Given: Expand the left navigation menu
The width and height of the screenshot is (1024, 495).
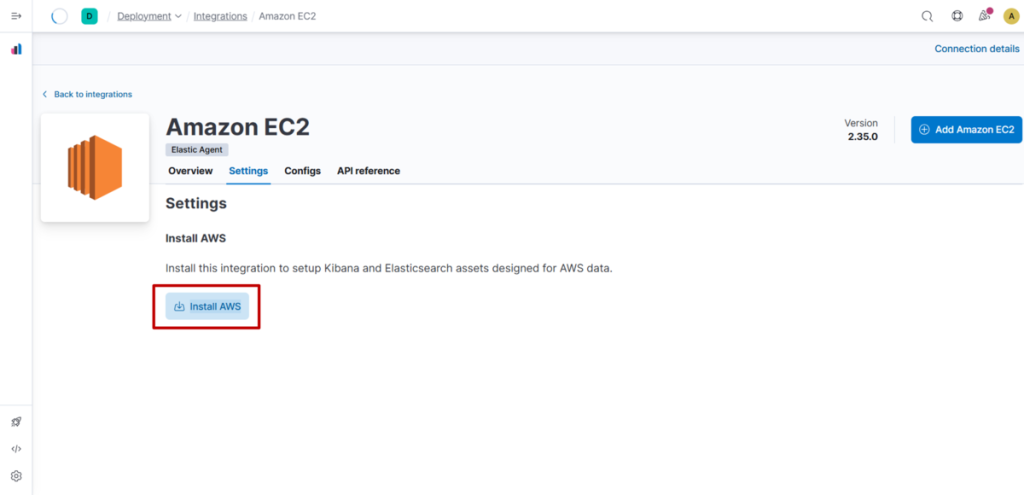Looking at the screenshot, I should pyautogui.click(x=16, y=16).
